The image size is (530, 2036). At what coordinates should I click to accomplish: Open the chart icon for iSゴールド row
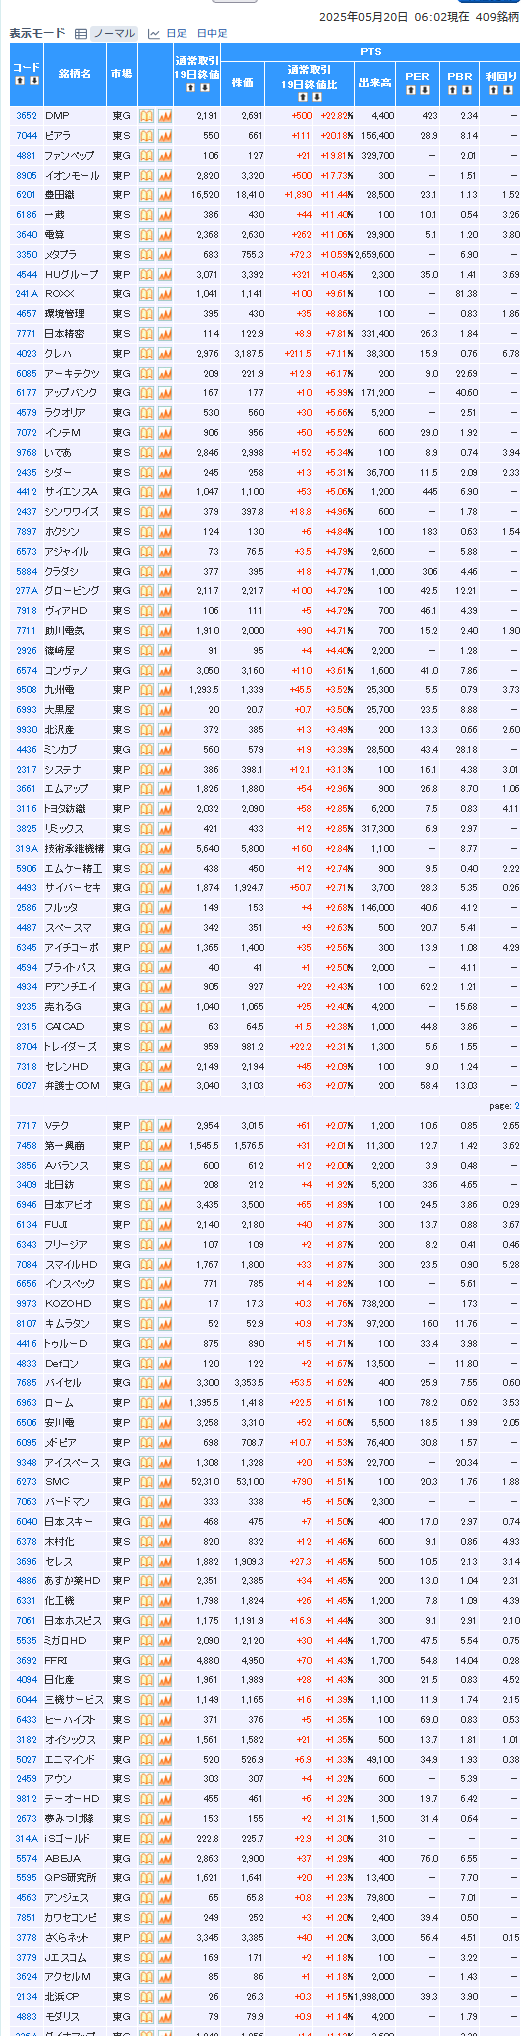(165, 1838)
